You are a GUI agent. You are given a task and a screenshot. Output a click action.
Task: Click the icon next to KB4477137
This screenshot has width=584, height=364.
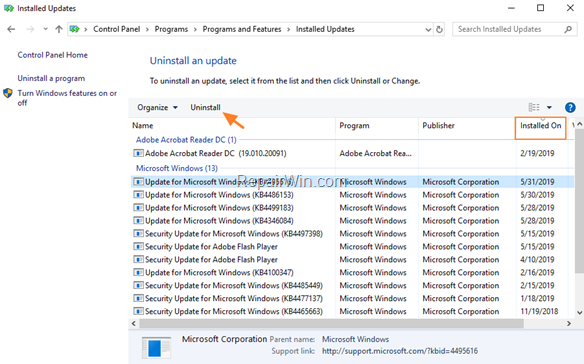[x=138, y=298]
